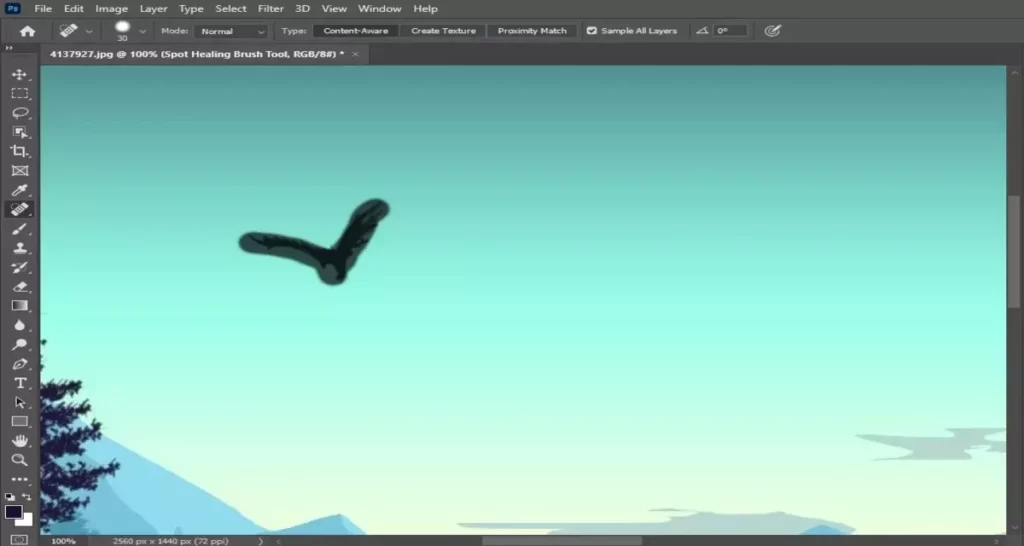1024x546 pixels.
Task: Open the Help menu
Action: point(425,8)
